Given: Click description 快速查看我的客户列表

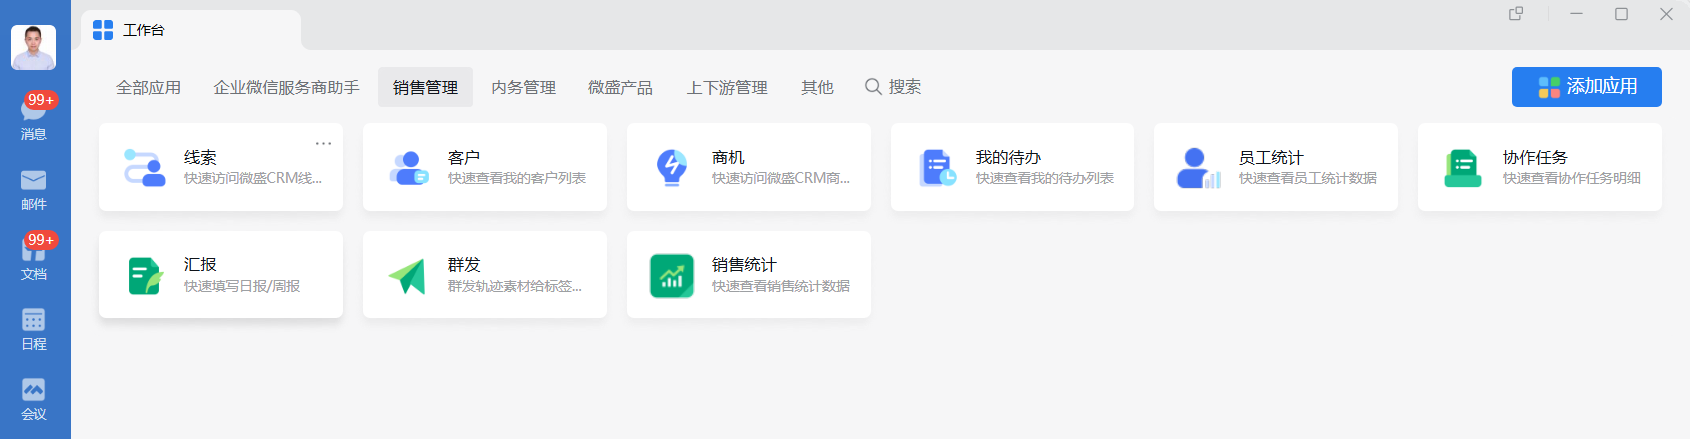Looking at the screenshot, I should [x=517, y=178].
